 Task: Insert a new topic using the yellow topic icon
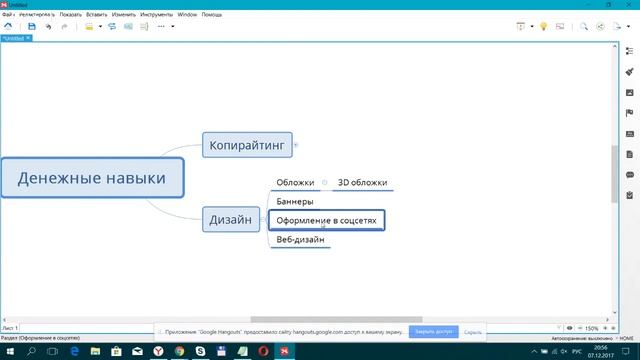[x=89, y=27]
